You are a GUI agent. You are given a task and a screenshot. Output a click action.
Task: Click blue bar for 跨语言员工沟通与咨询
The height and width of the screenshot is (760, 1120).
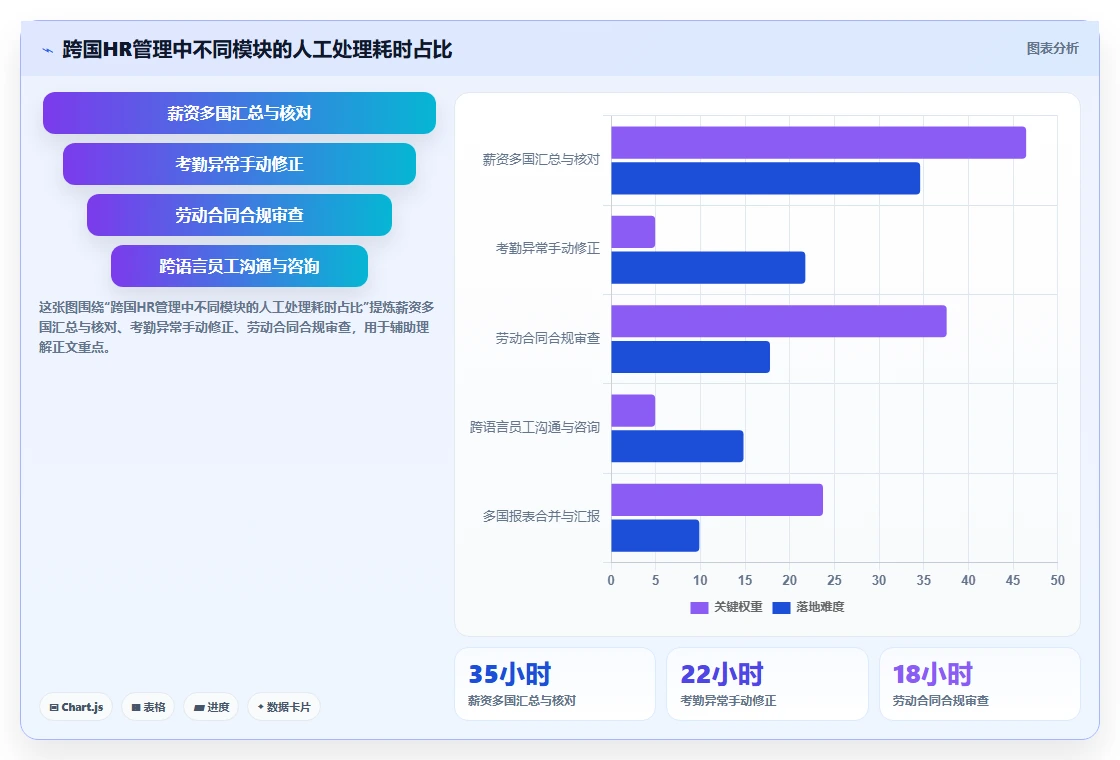click(677, 446)
